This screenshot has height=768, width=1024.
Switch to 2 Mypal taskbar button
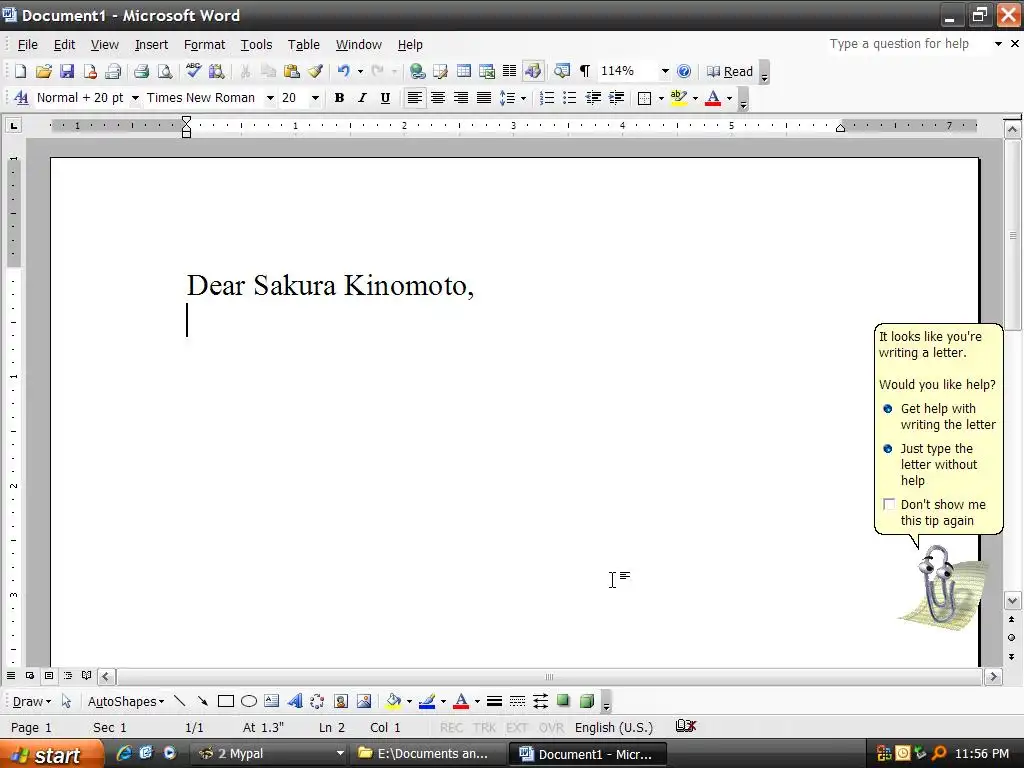coord(270,754)
